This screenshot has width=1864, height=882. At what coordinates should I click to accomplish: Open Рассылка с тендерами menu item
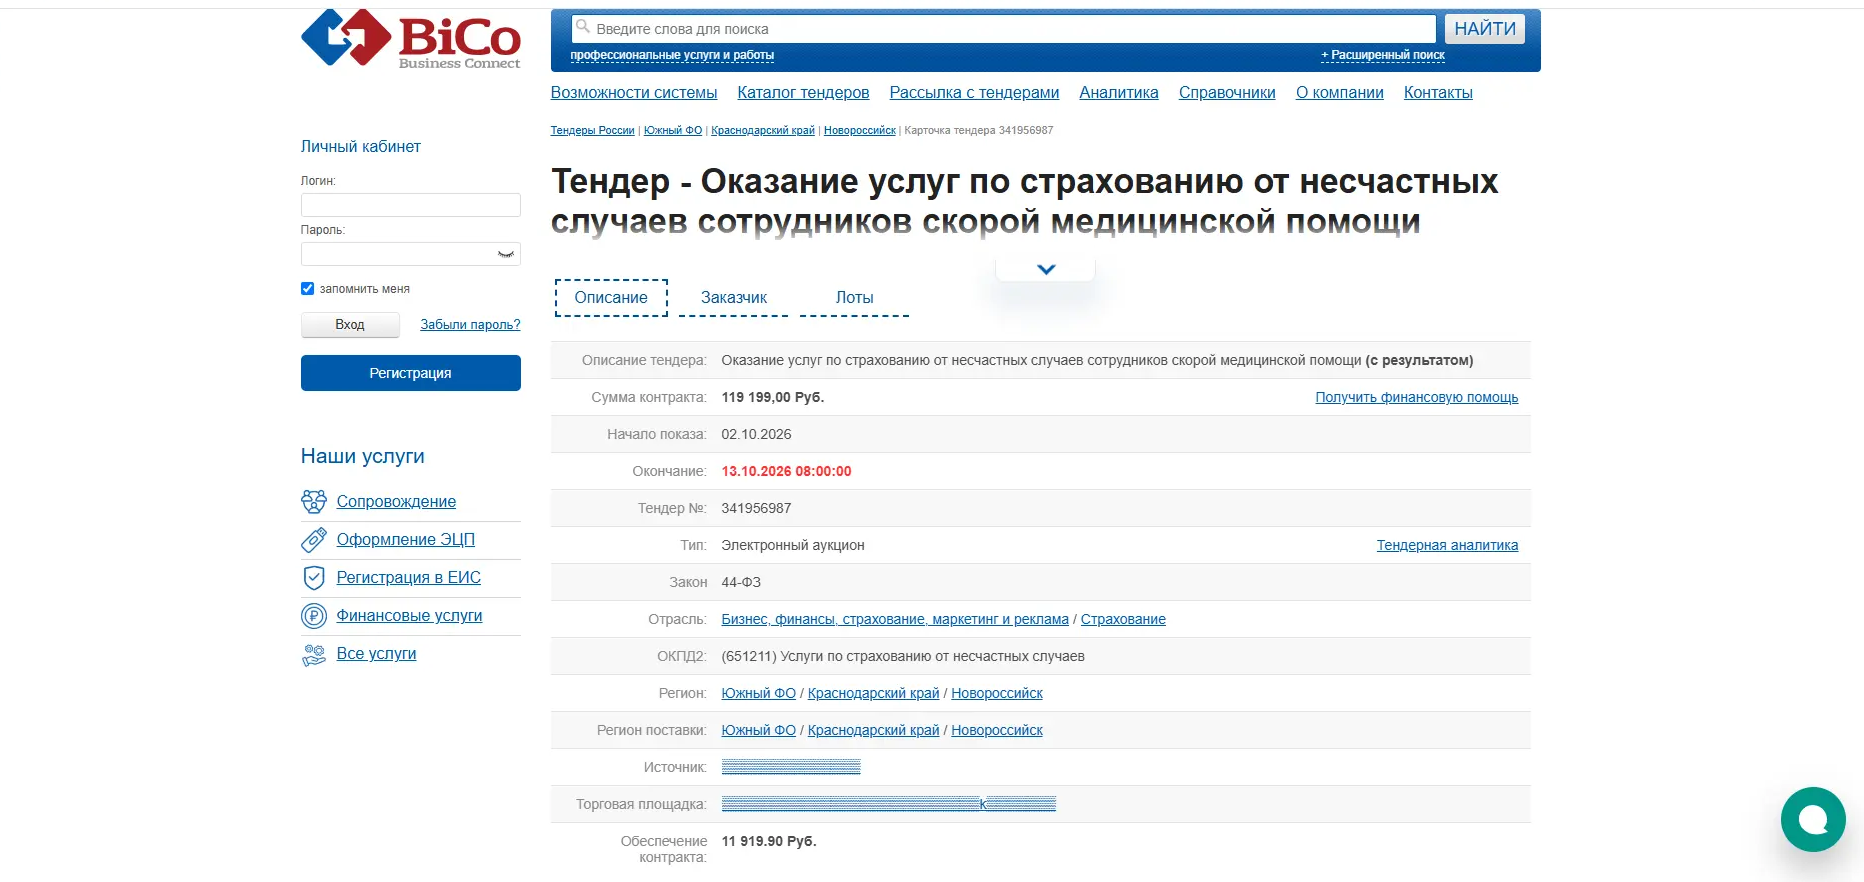click(x=974, y=93)
